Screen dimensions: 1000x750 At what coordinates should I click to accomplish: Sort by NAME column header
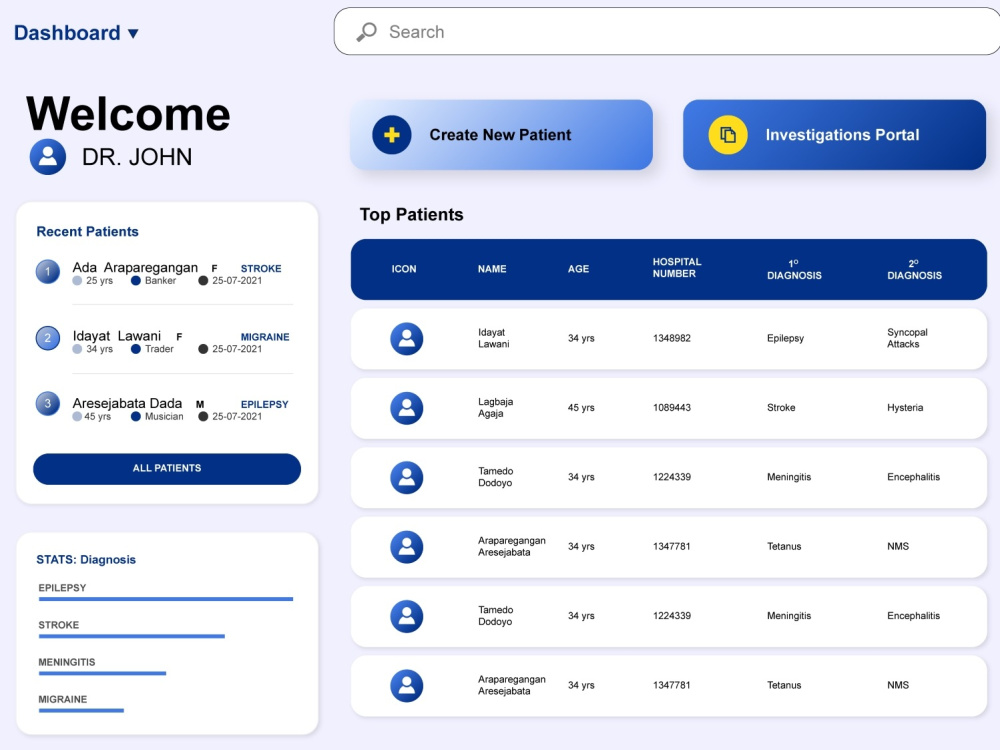click(492, 269)
